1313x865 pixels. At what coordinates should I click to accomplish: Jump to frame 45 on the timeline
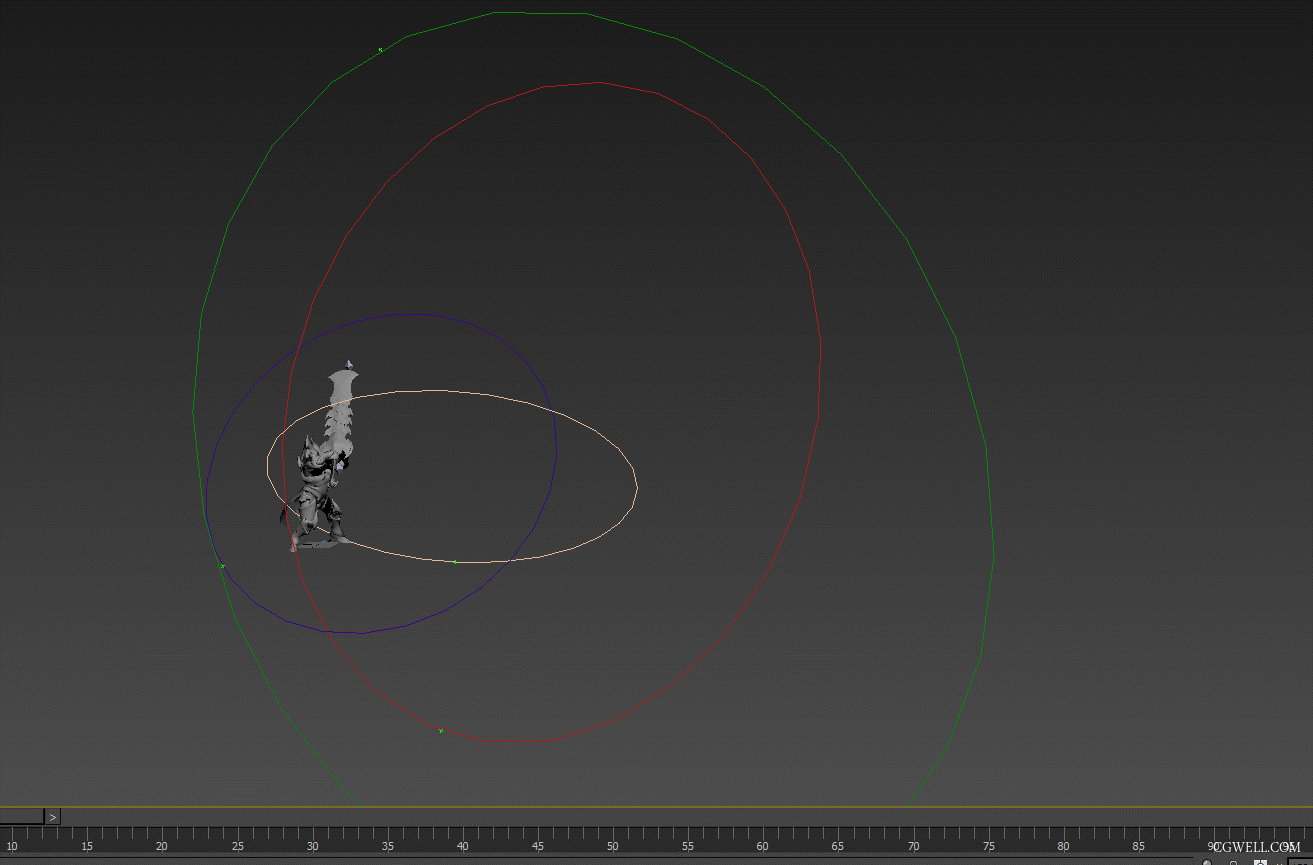(538, 846)
